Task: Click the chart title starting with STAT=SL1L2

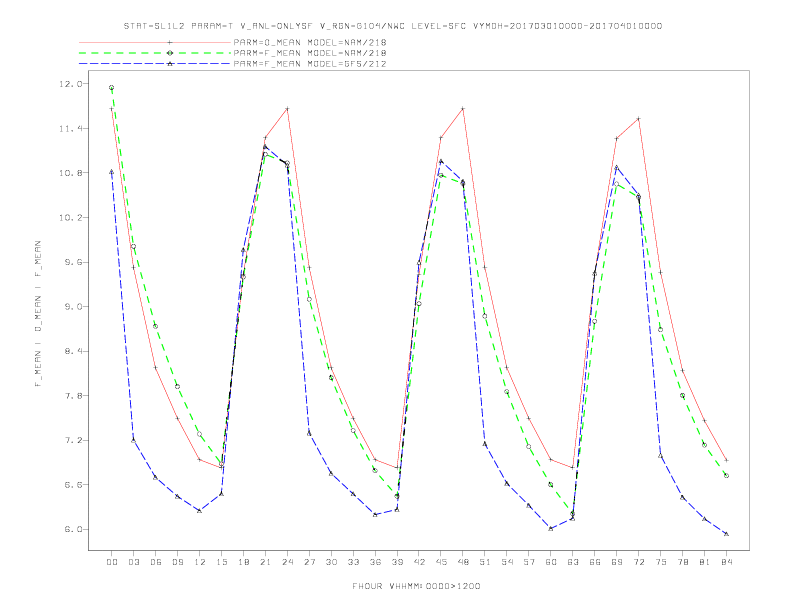Action: [392, 26]
